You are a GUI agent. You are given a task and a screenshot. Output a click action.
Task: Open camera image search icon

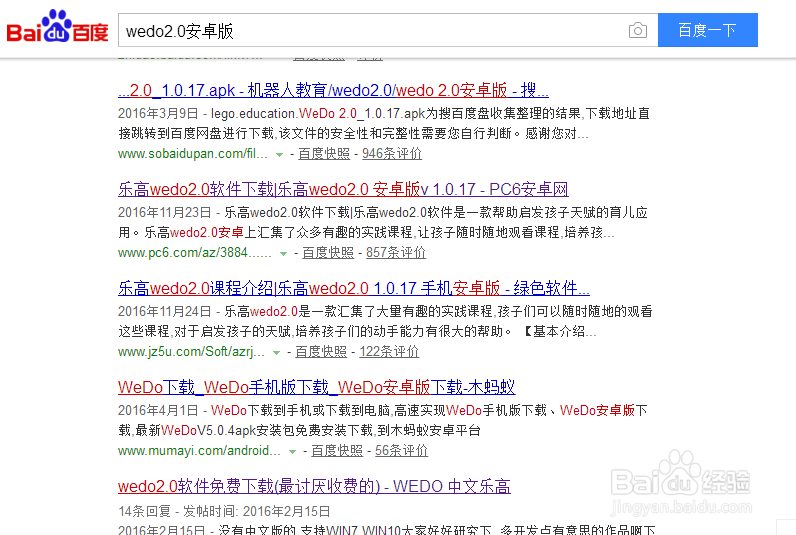click(x=638, y=30)
